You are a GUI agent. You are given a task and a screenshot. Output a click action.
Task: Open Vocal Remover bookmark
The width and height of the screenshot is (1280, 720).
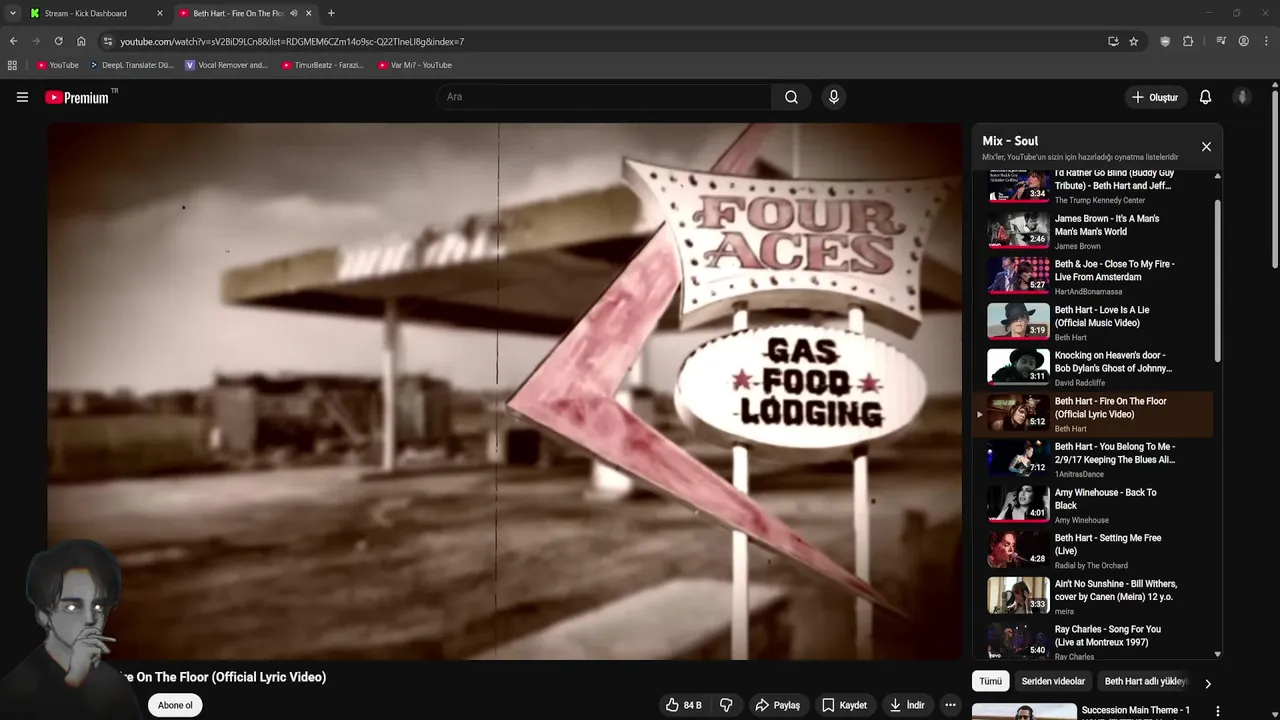pos(226,65)
